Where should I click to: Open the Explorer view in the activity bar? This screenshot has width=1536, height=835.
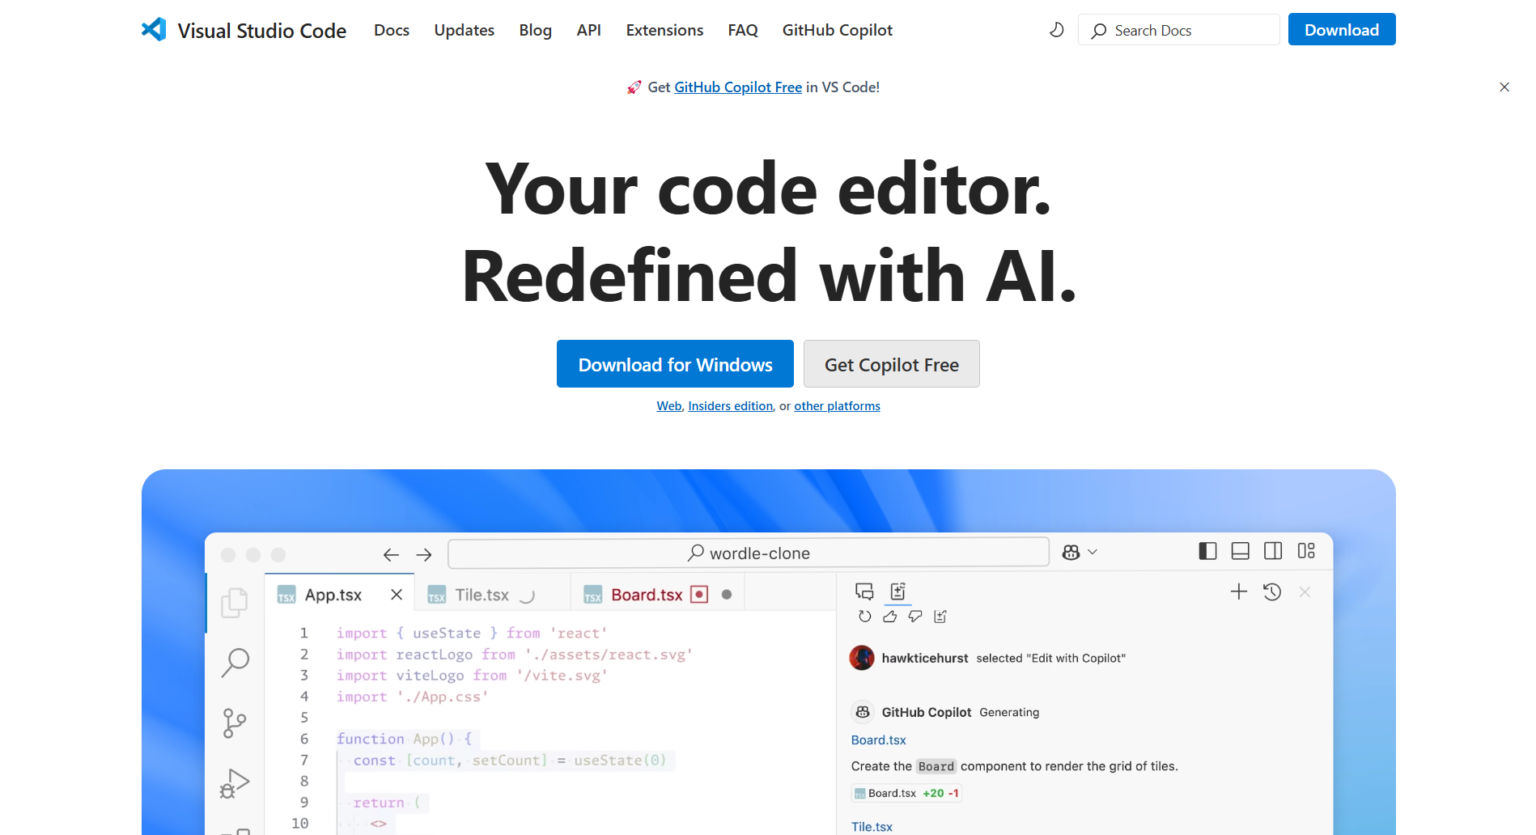234,603
